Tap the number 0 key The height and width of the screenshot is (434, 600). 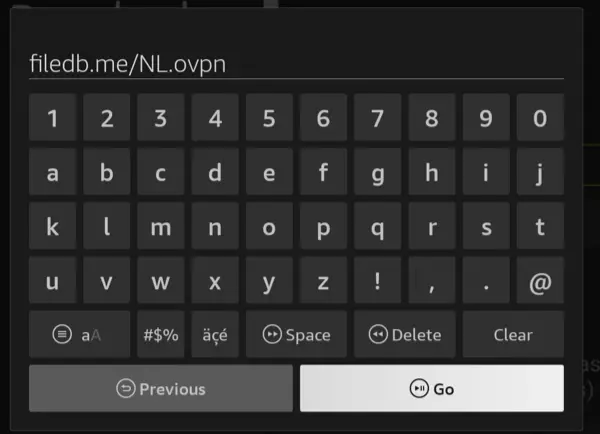pyautogui.click(x=540, y=117)
